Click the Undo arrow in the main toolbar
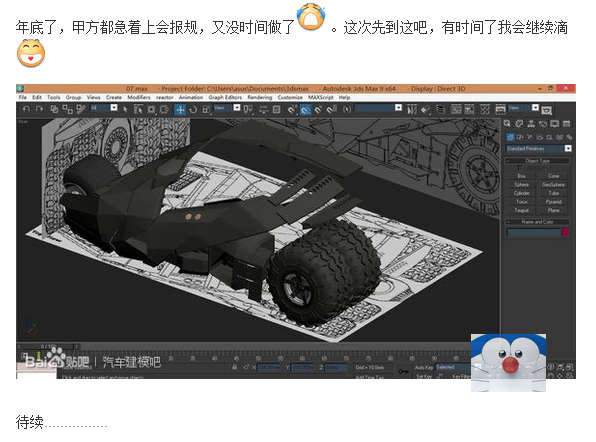 pos(26,109)
